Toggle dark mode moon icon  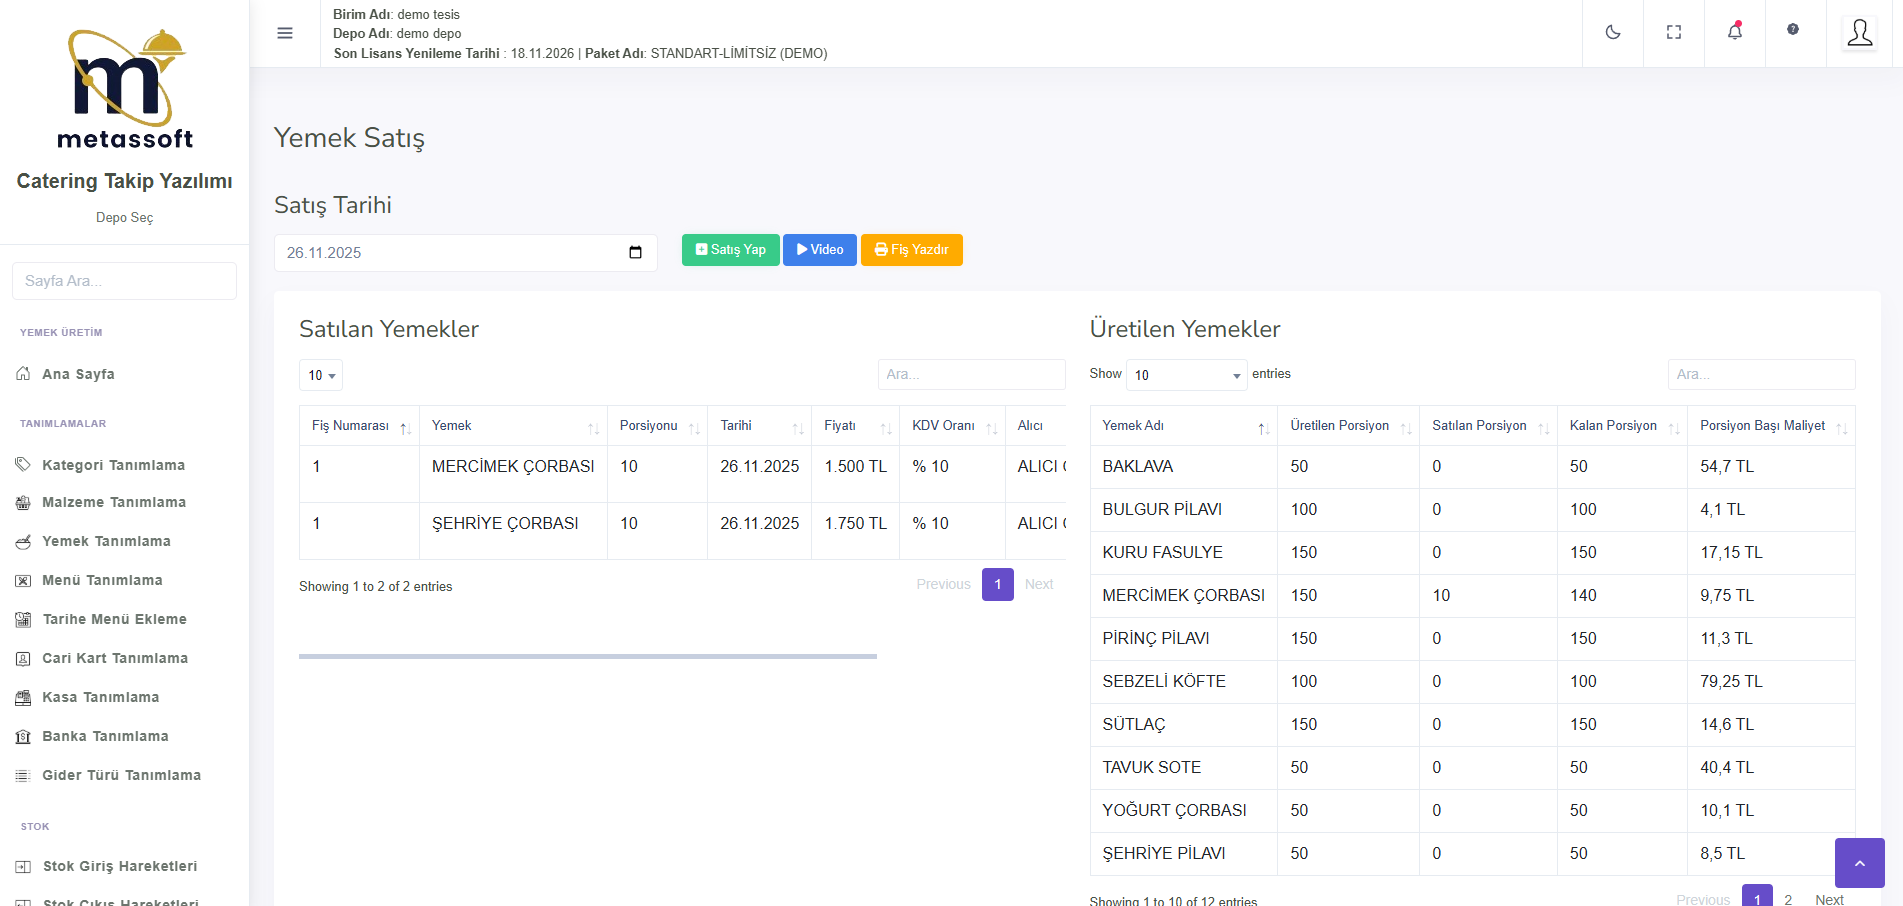pyautogui.click(x=1612, y=32)
